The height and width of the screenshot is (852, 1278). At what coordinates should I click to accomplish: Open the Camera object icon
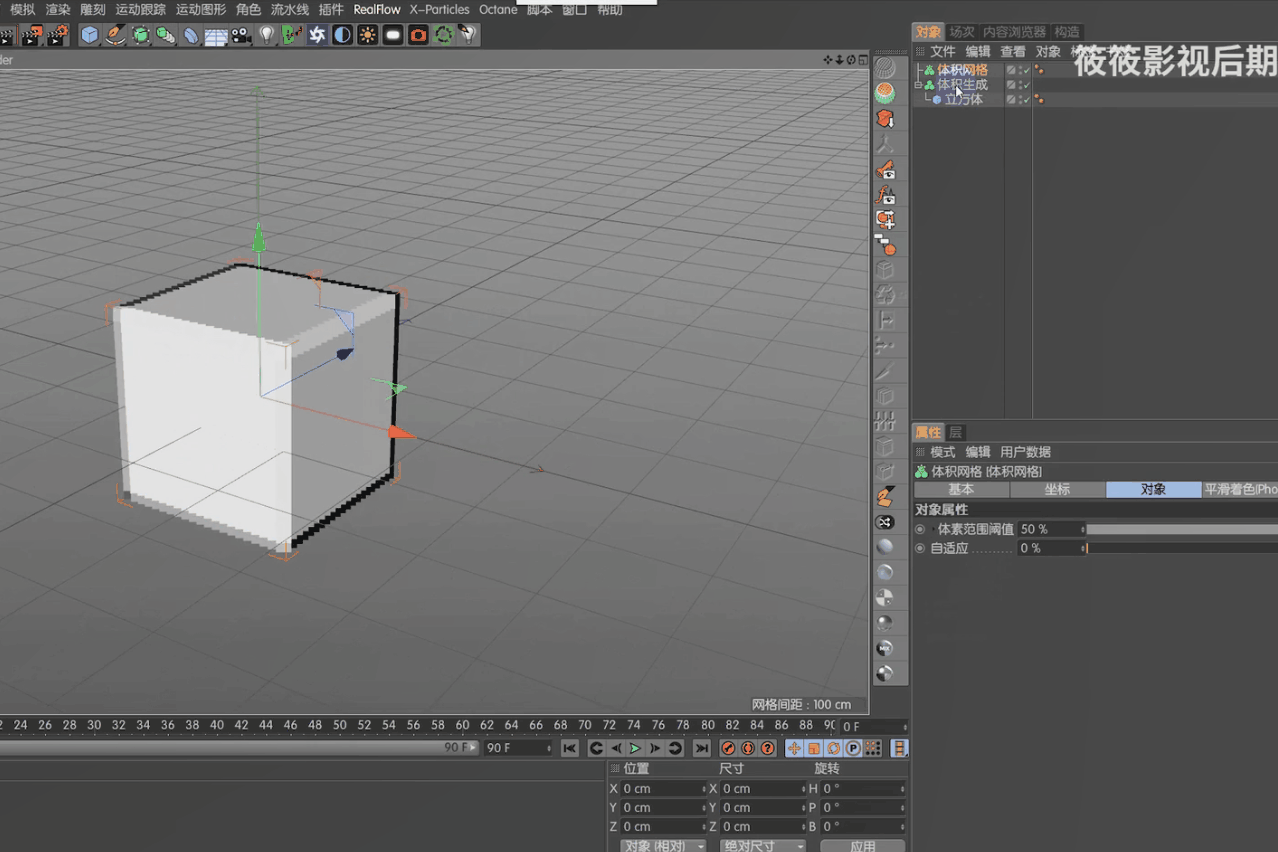[x=241, y=35]
